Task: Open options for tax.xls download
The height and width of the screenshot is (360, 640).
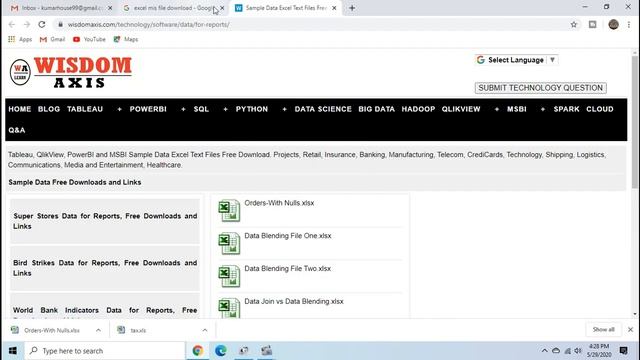Action: (x=205, y=330)
